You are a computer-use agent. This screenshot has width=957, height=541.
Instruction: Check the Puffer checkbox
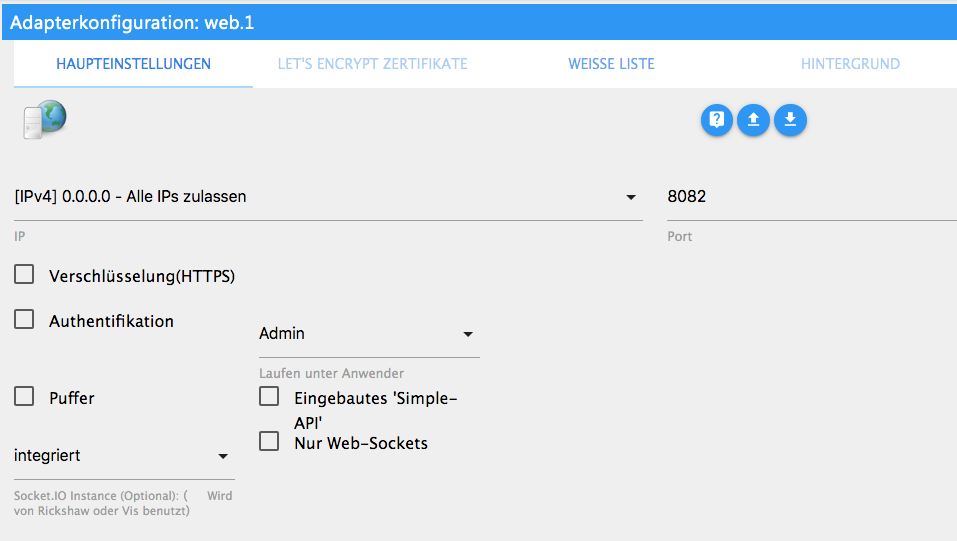24,396
